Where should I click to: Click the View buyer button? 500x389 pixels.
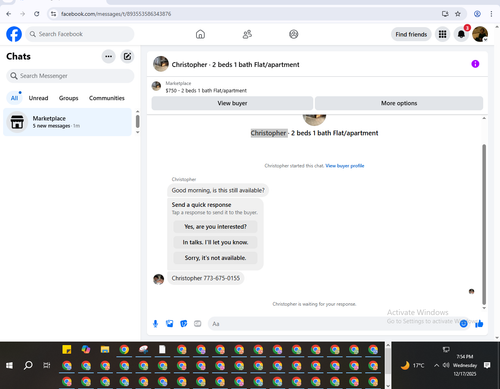pos(232,103)
